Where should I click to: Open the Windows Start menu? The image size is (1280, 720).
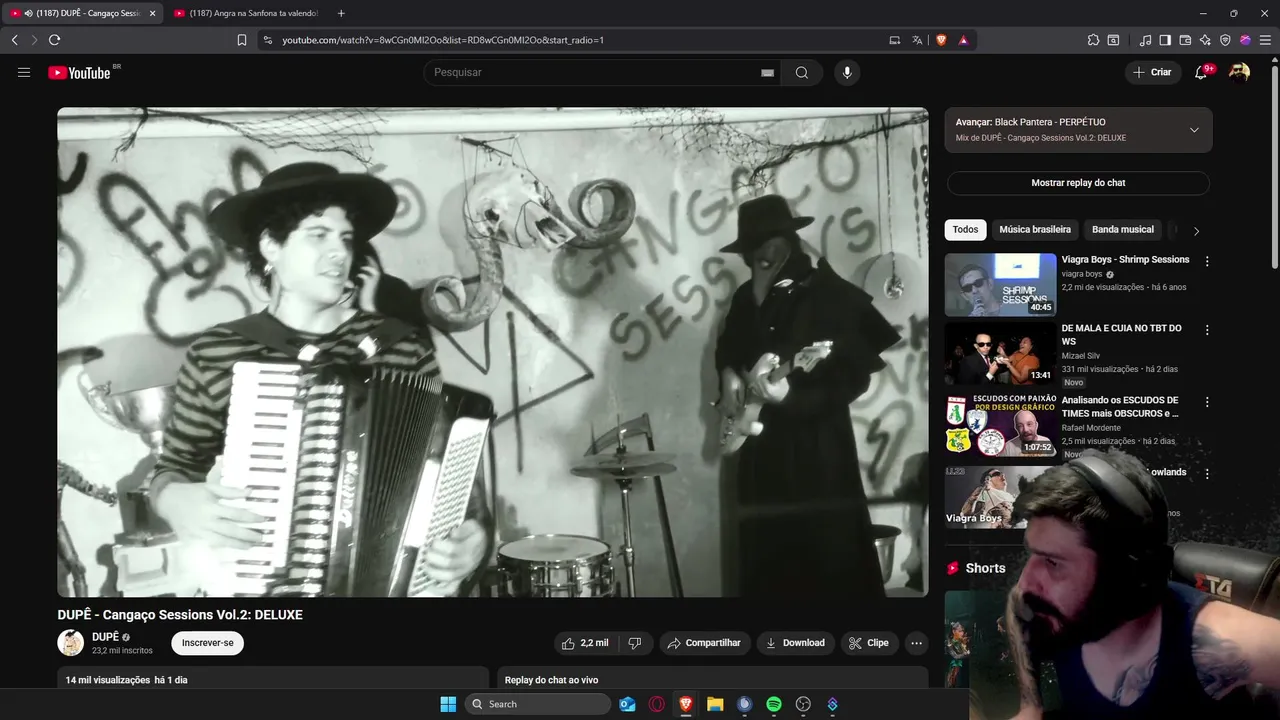(448, 704)
